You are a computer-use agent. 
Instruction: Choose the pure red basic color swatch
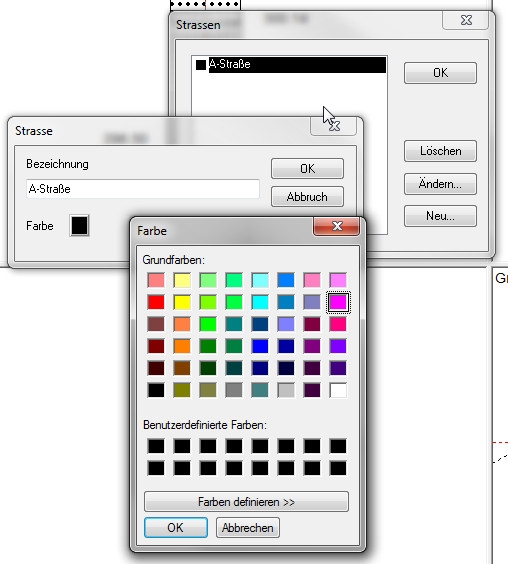coord(156,302)
